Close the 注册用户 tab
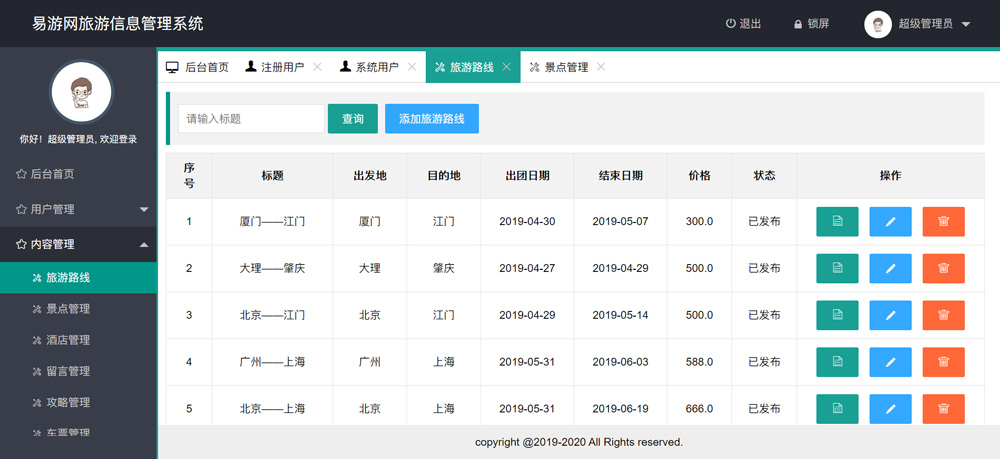 coord(317,67)
